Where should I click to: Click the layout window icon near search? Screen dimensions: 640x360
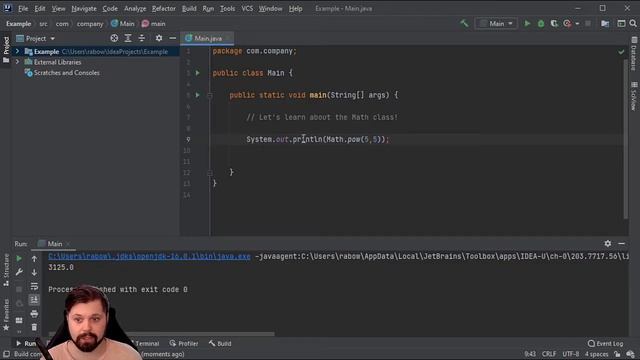(x=621, y=24)
